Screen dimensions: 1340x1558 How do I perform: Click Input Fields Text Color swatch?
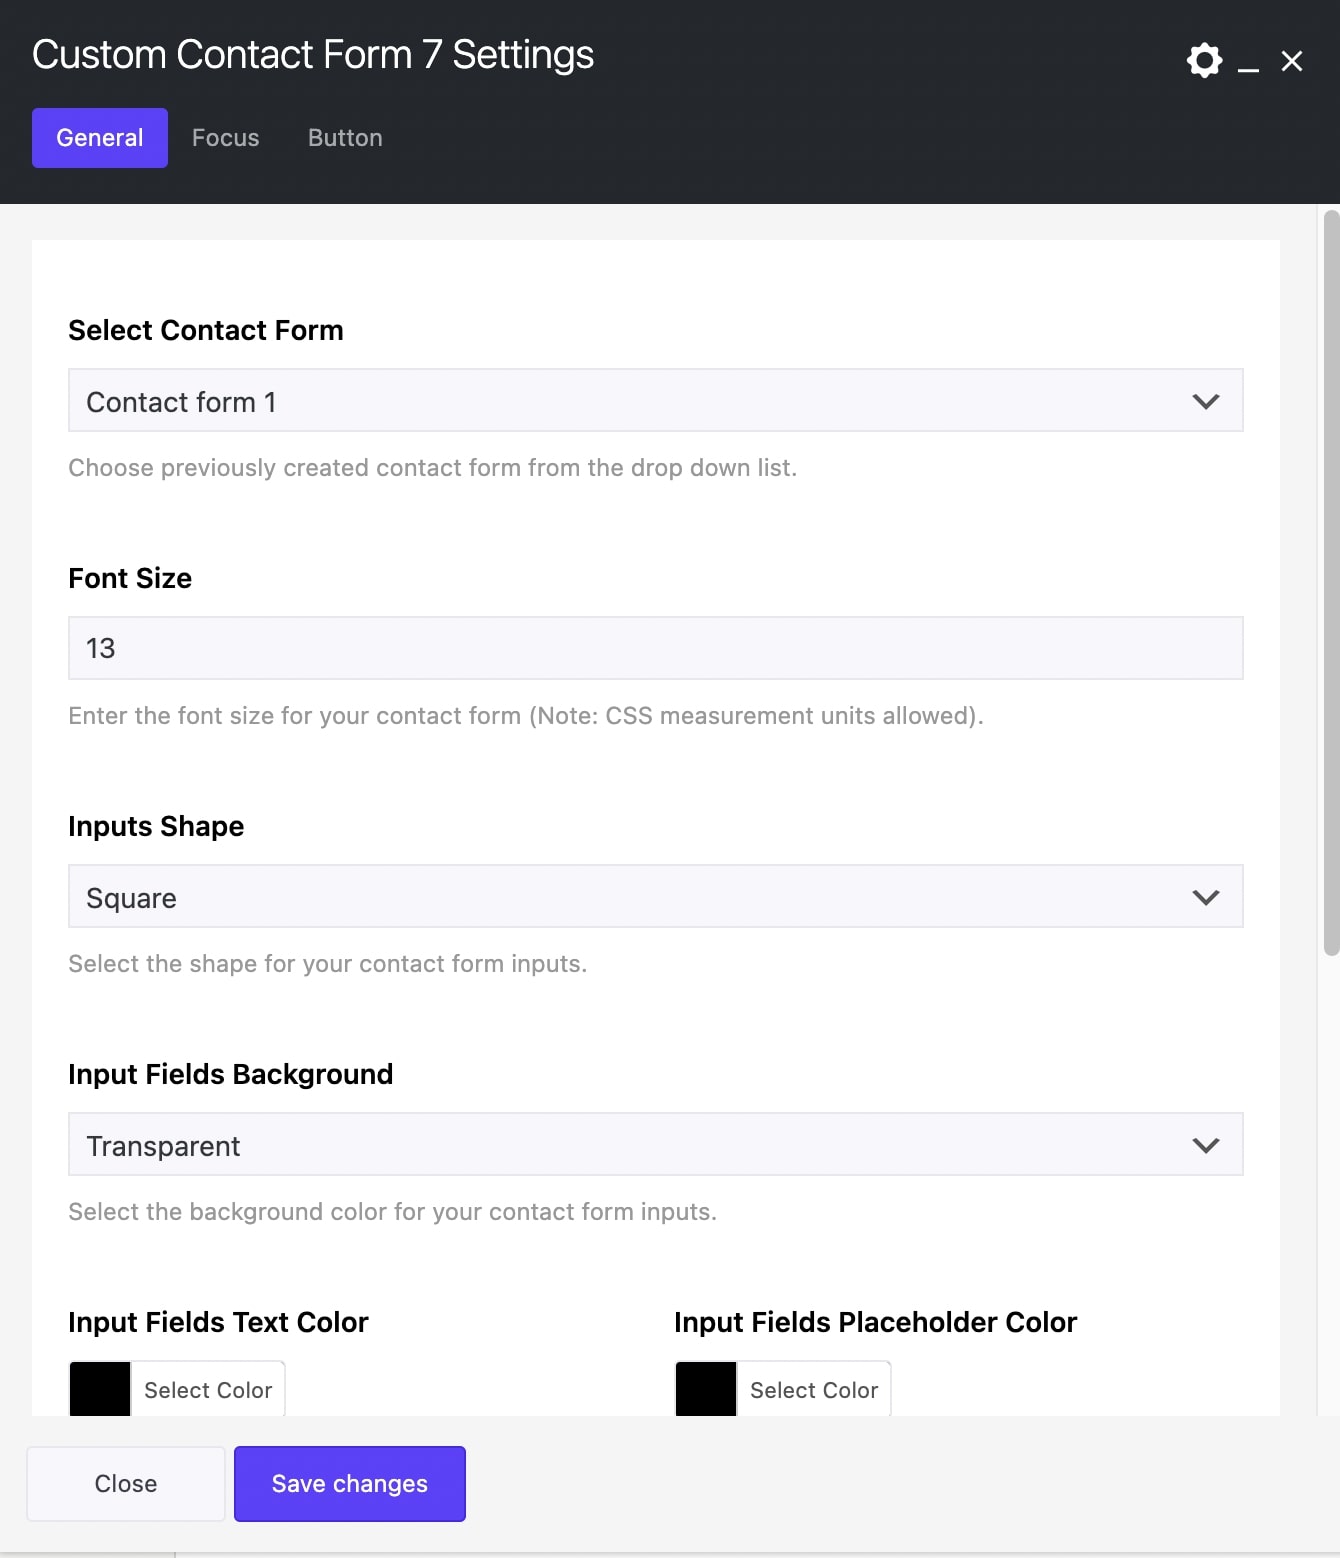(x=100, y=1389)
